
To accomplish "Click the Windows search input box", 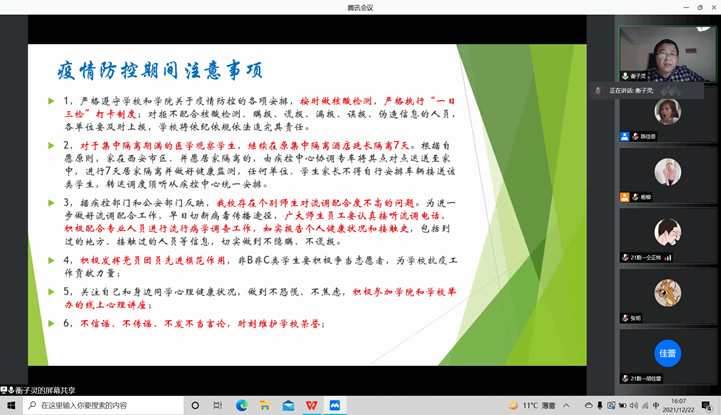I will point(100,405).
